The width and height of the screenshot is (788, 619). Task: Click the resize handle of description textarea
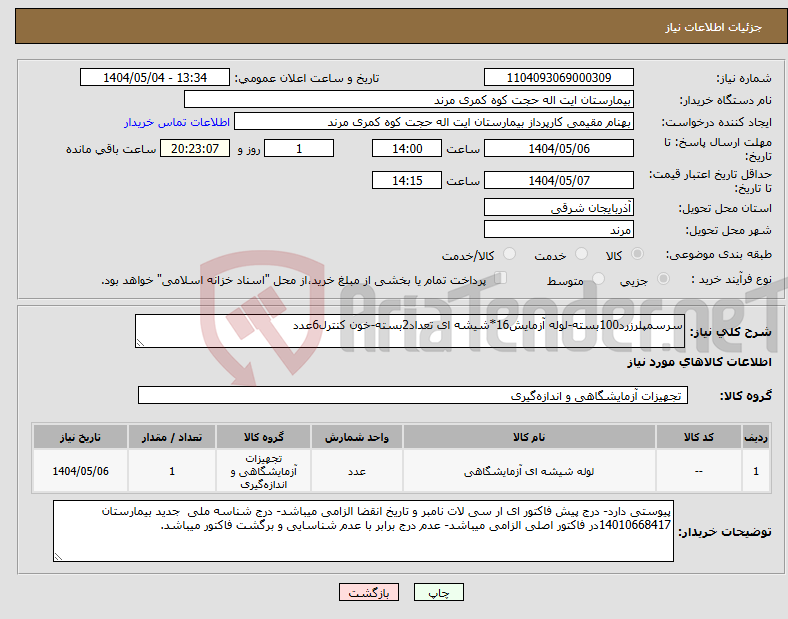pos(140,343)
